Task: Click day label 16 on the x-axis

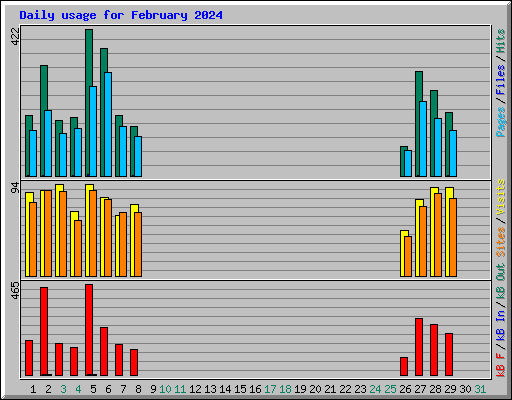Action: (x=255, y=389)
